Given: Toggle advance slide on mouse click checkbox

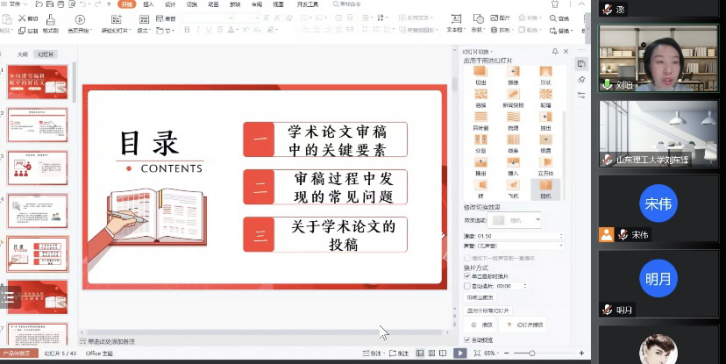Looking at the screenshot, I should coord(467,276).
